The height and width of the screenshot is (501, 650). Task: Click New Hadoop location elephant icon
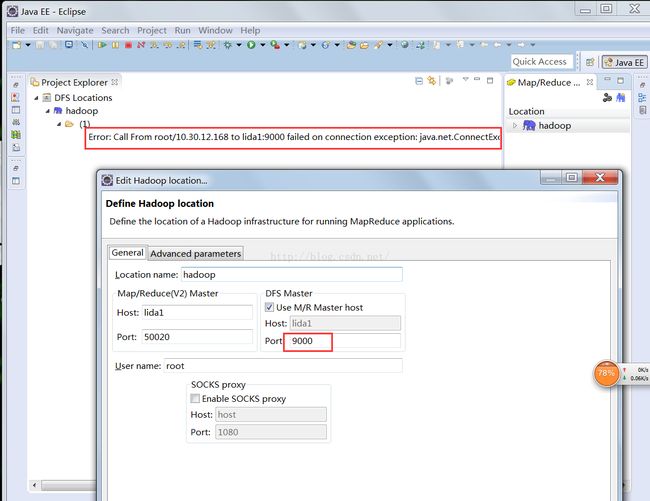point(621,98)
